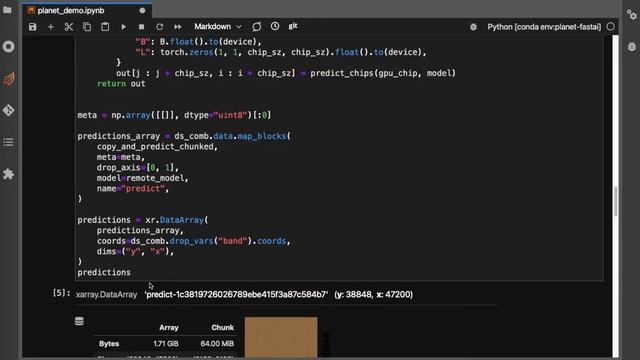Click the copy_and_predict_chunked argument
Image resolution: width=640 pixels, height=360 pixels.
tap(157, 147)
